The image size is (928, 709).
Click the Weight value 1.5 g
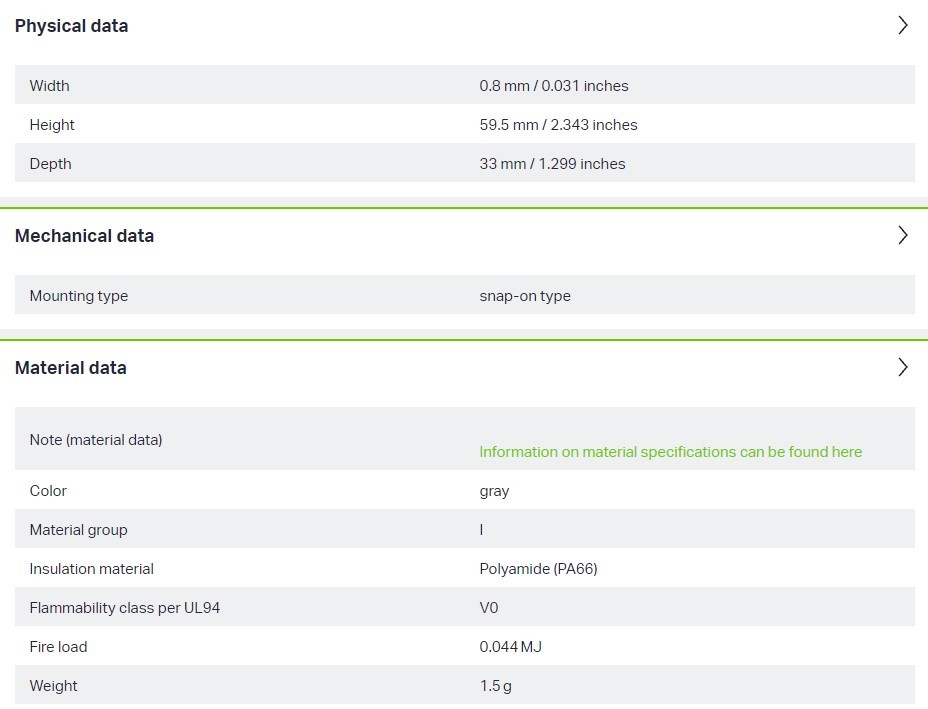496,686
